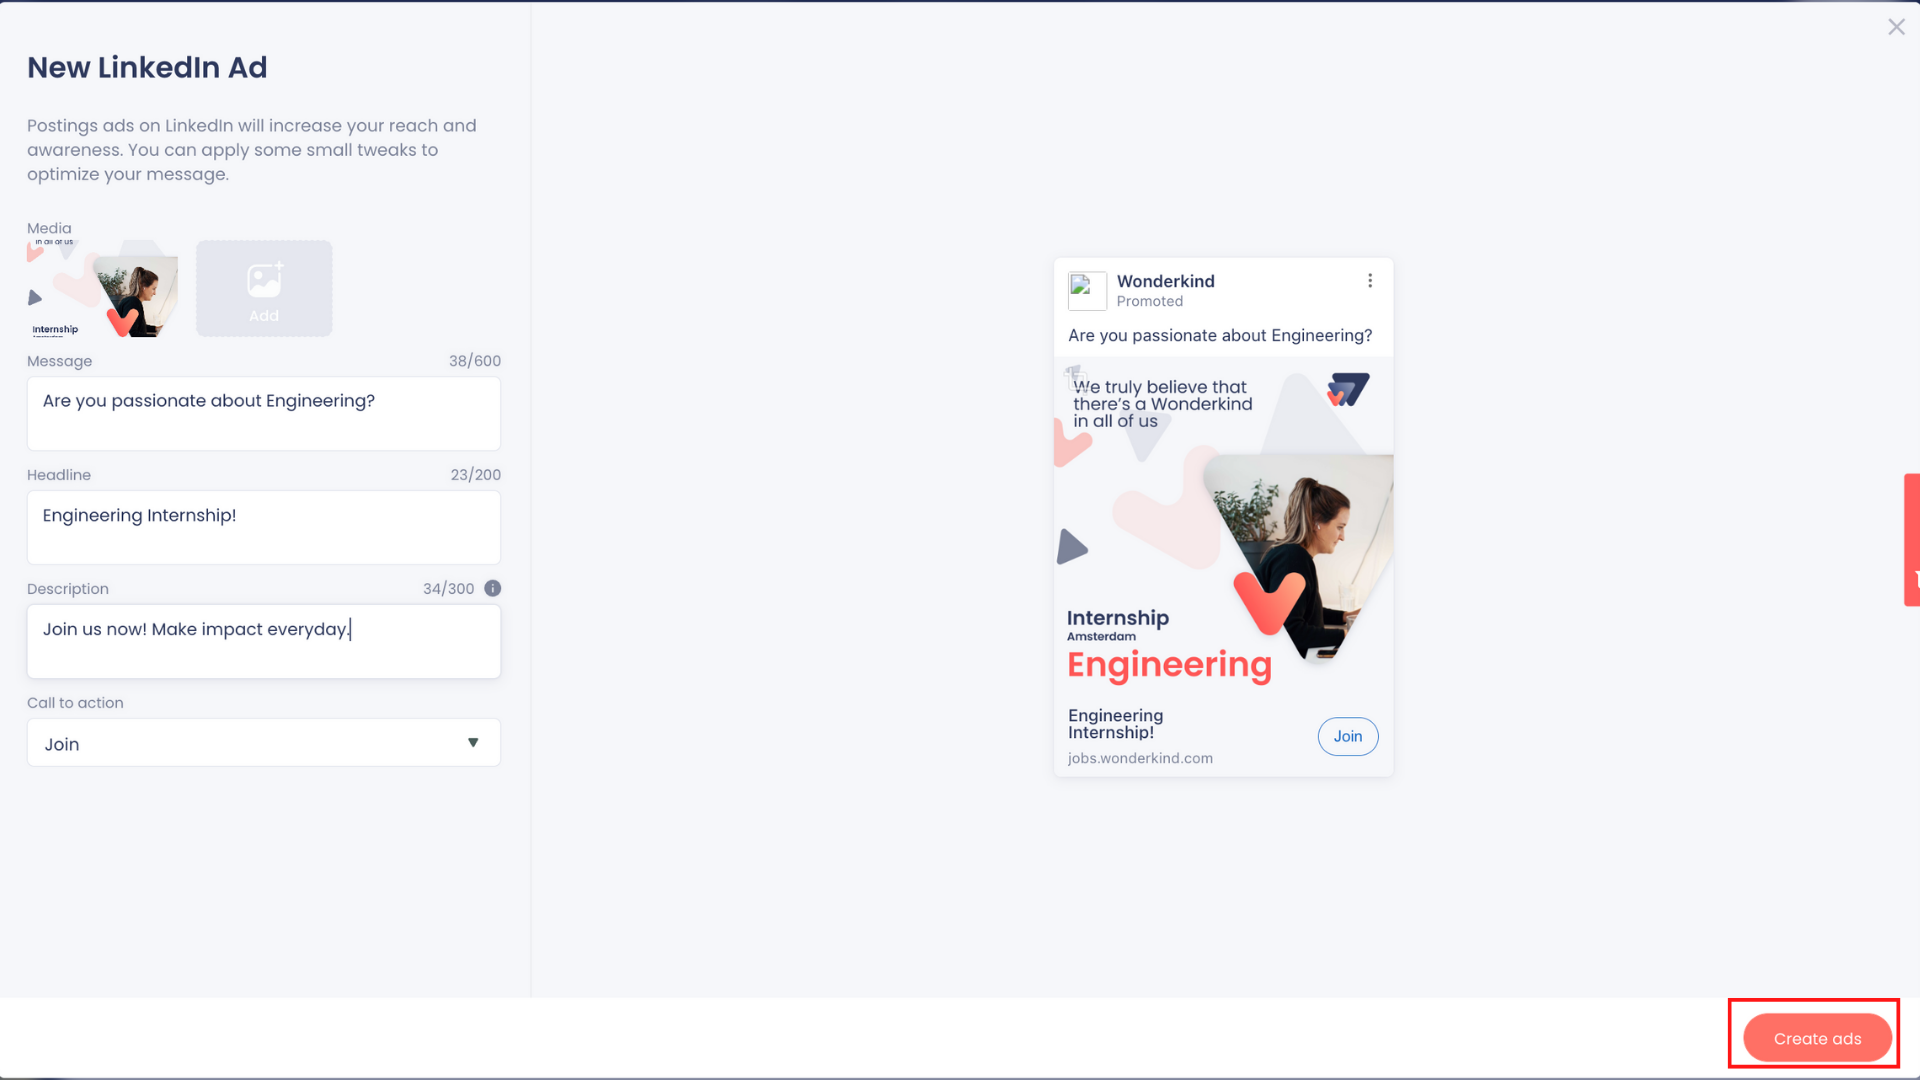Click the Wonderkind profile image placeholder
The width and height of the screenshot is (1920, 1080).
click(x=1086, y=291)
